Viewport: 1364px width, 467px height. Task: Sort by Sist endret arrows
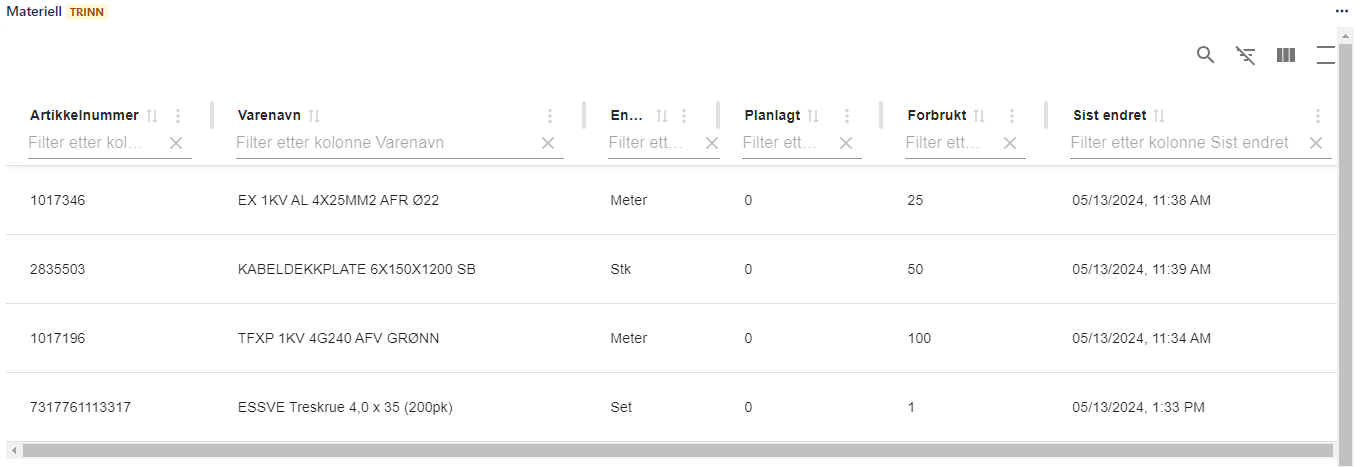pyautogui.click(x=1160, y=116)
